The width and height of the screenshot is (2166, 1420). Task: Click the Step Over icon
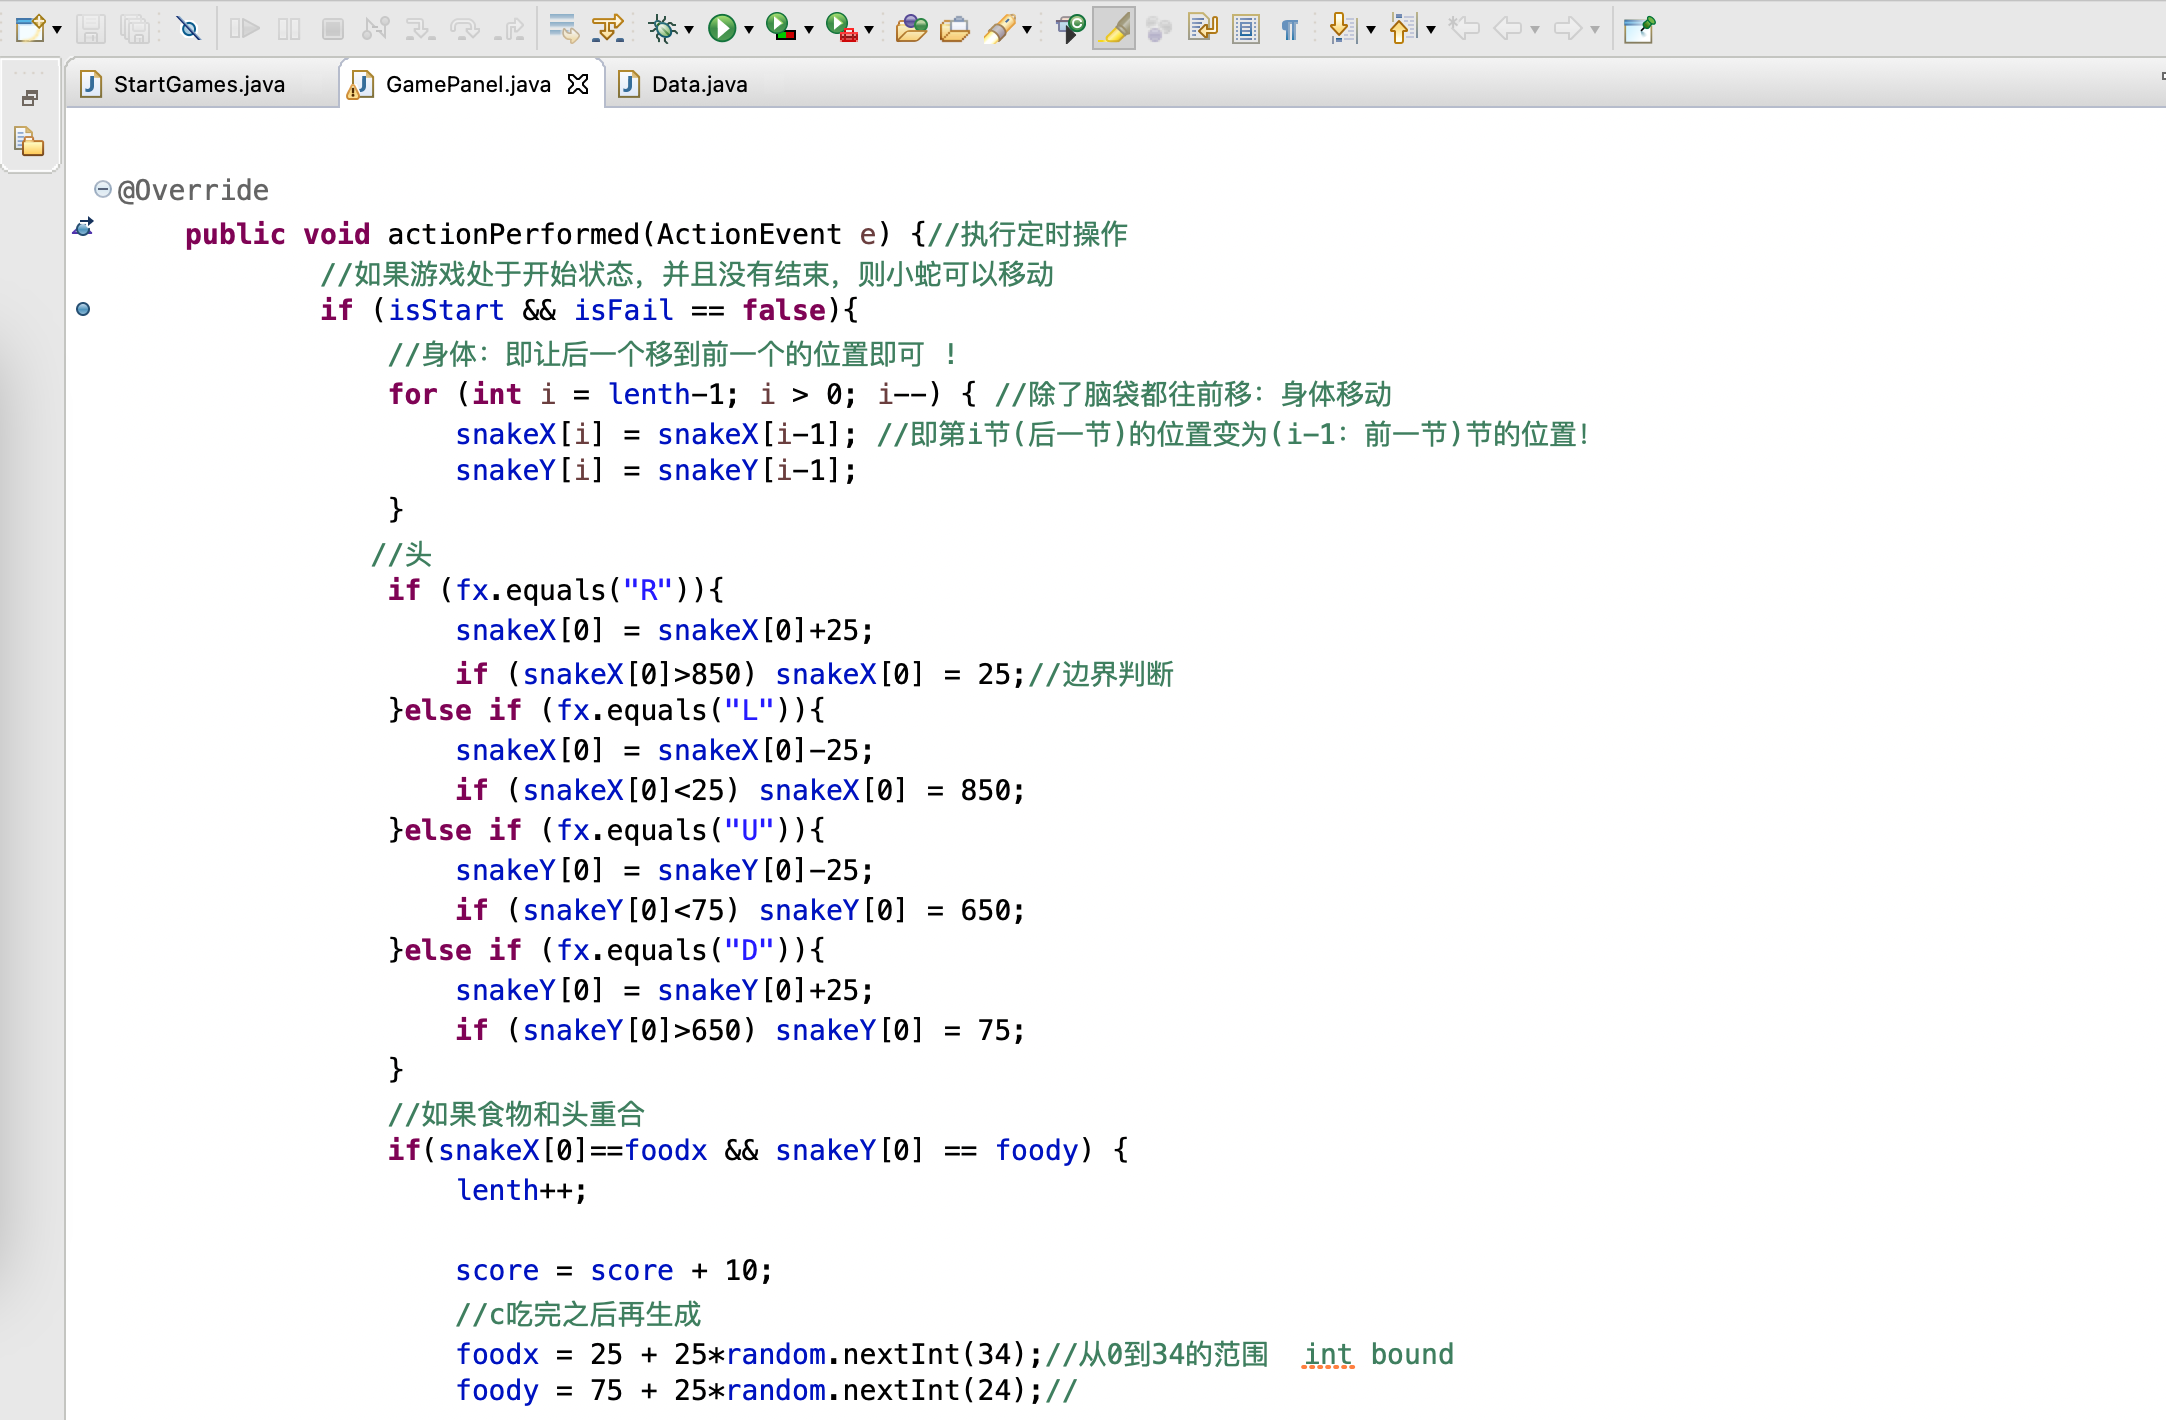[x=465, y=29]
